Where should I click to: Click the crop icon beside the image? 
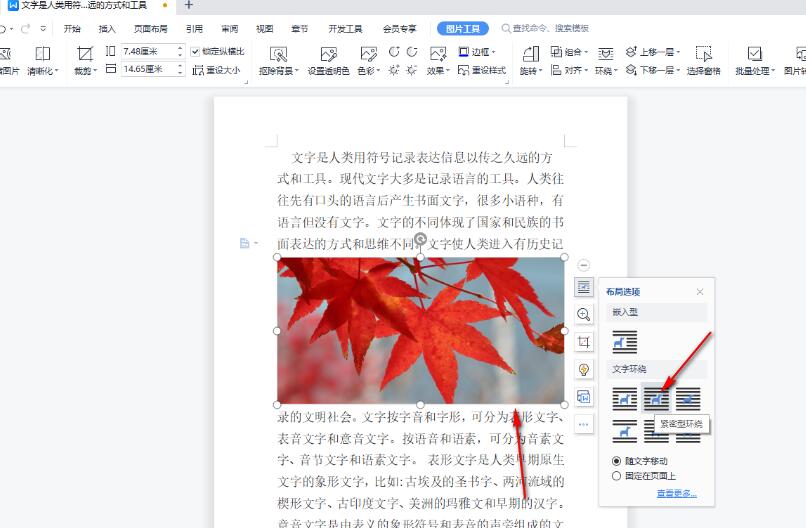584,342
